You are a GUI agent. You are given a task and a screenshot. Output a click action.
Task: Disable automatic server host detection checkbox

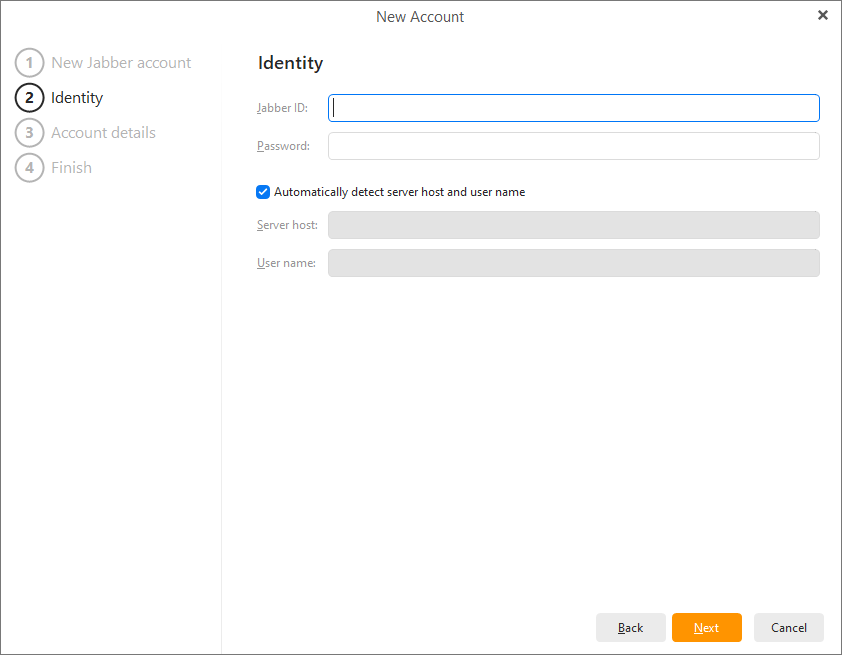pos(263,192)
